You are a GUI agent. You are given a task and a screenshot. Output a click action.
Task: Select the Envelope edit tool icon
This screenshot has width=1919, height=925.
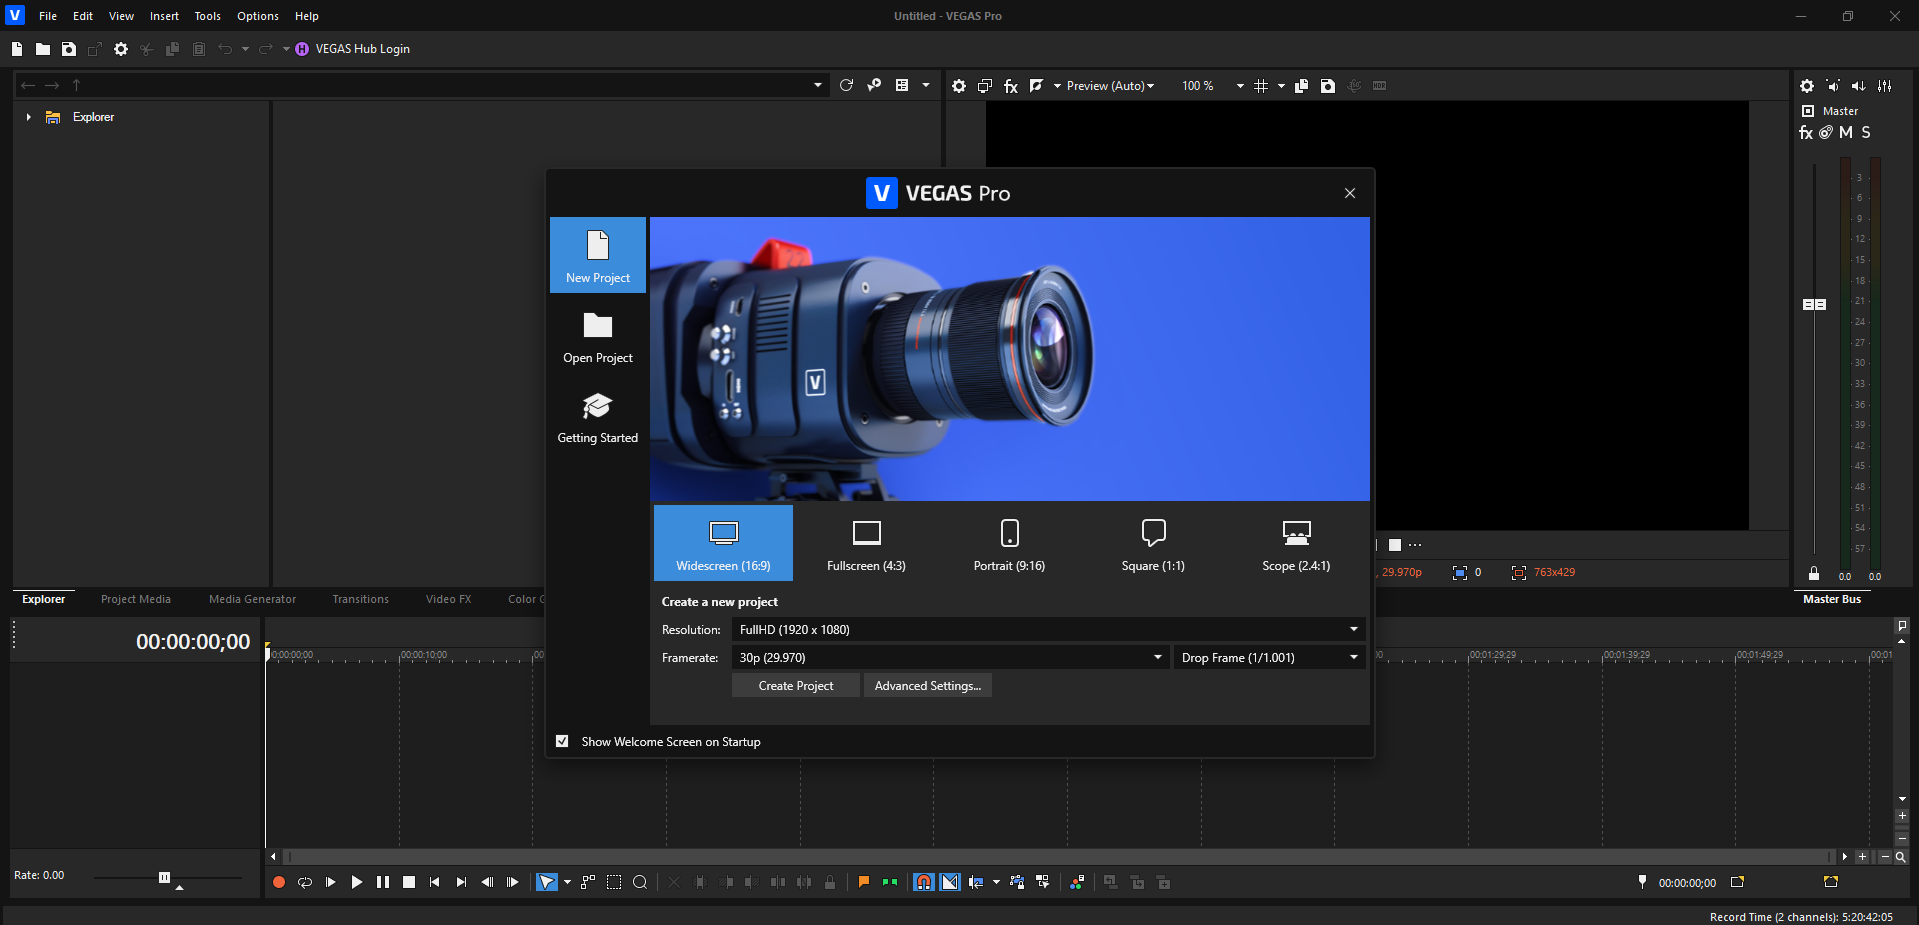pos(588,882)
